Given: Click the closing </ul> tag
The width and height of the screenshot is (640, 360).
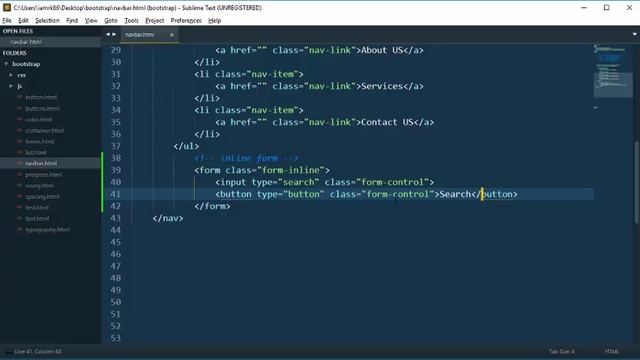Looking at the screenshot, I should tap(186, 146).
